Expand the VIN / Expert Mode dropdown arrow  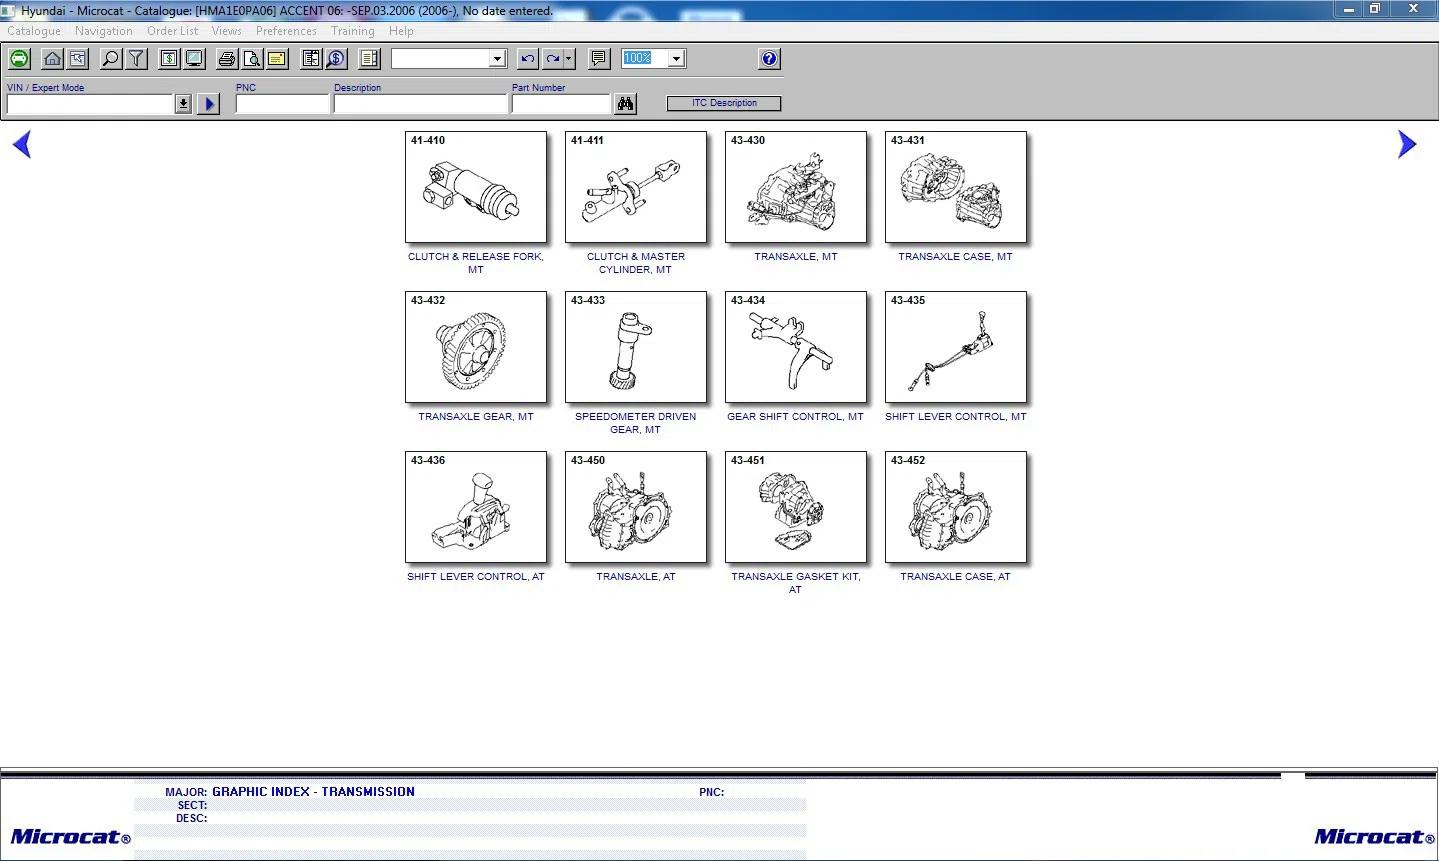click(x=183, y=104)
